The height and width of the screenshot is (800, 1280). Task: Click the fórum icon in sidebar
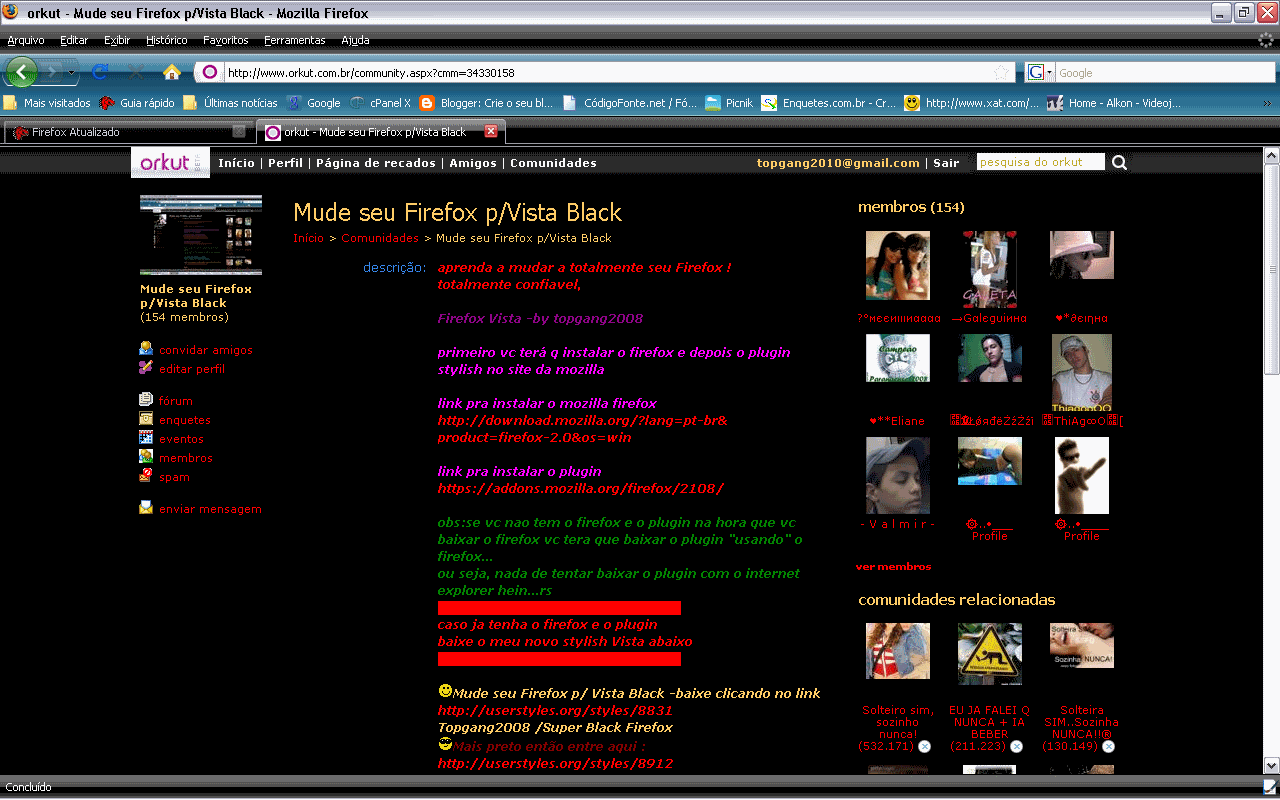click(146, 400)
